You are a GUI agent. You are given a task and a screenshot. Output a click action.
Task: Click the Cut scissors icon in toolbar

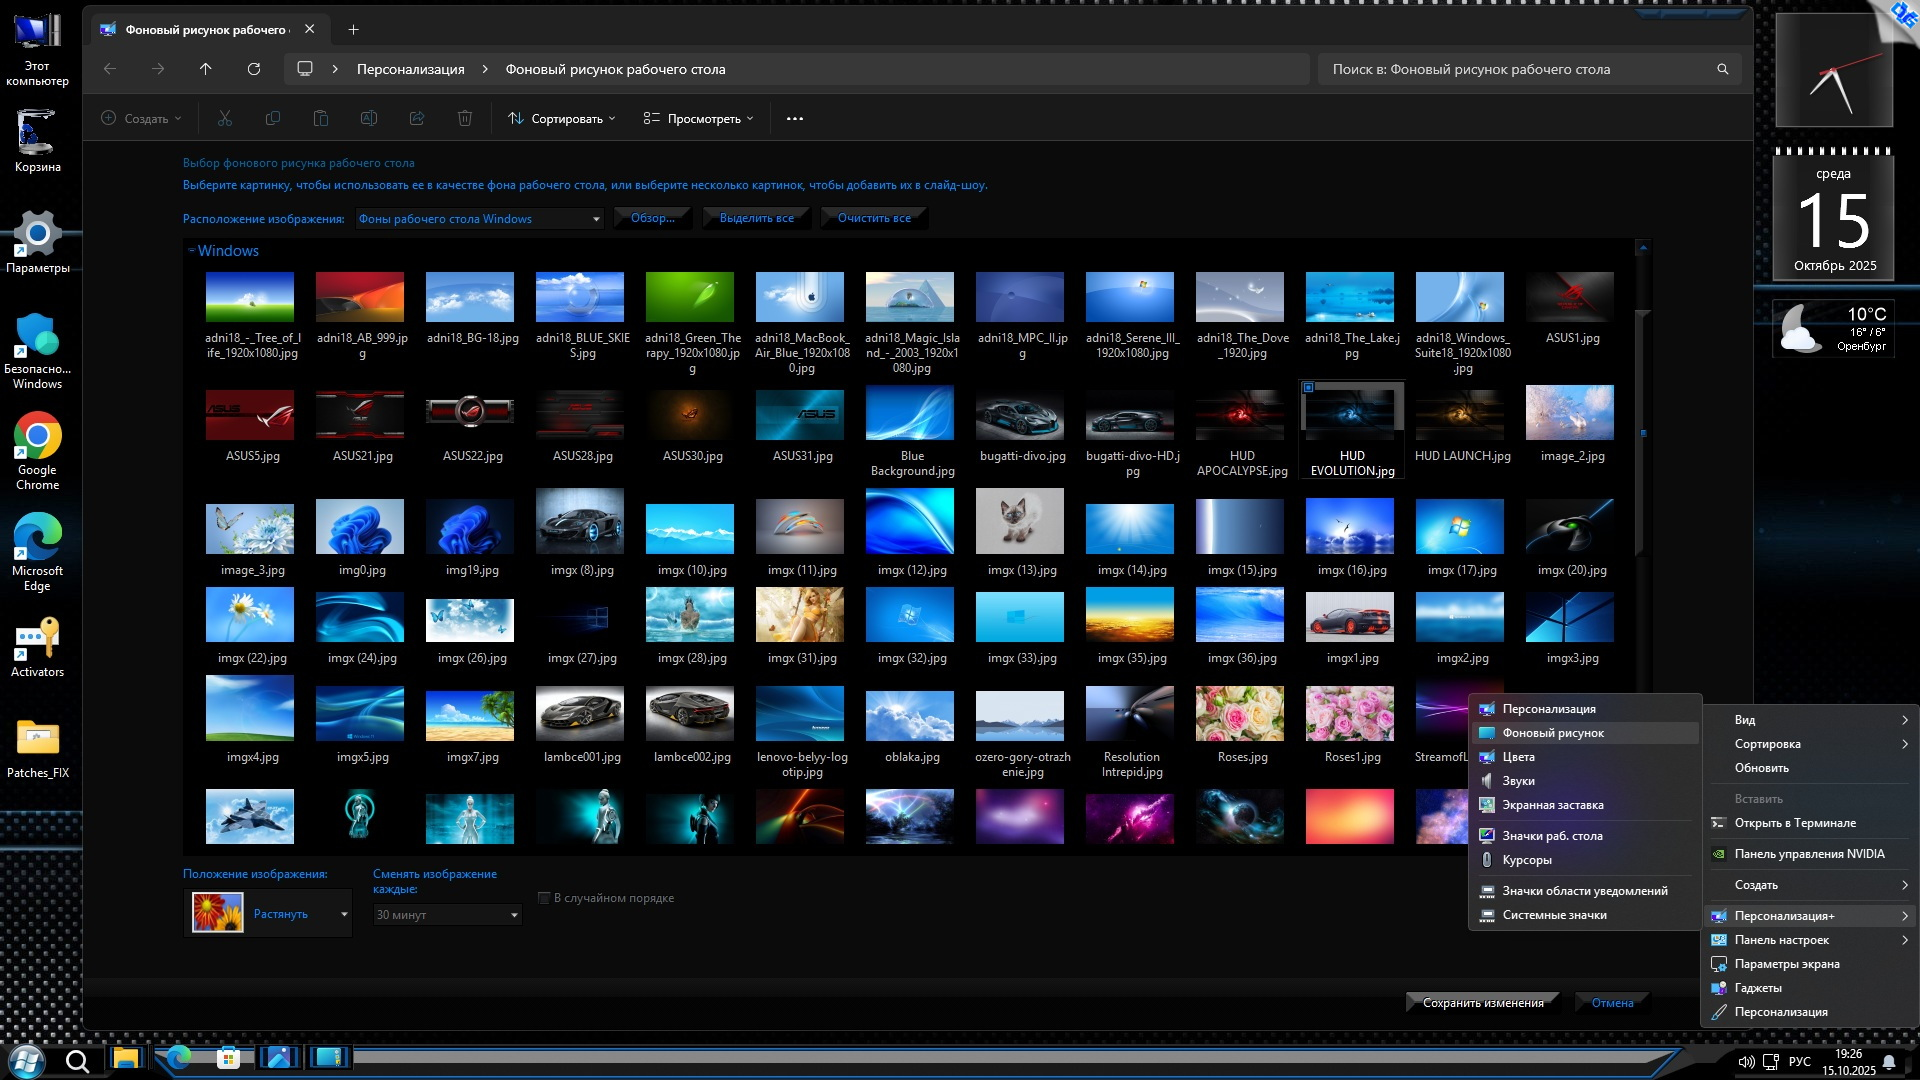tap(225, 118)
